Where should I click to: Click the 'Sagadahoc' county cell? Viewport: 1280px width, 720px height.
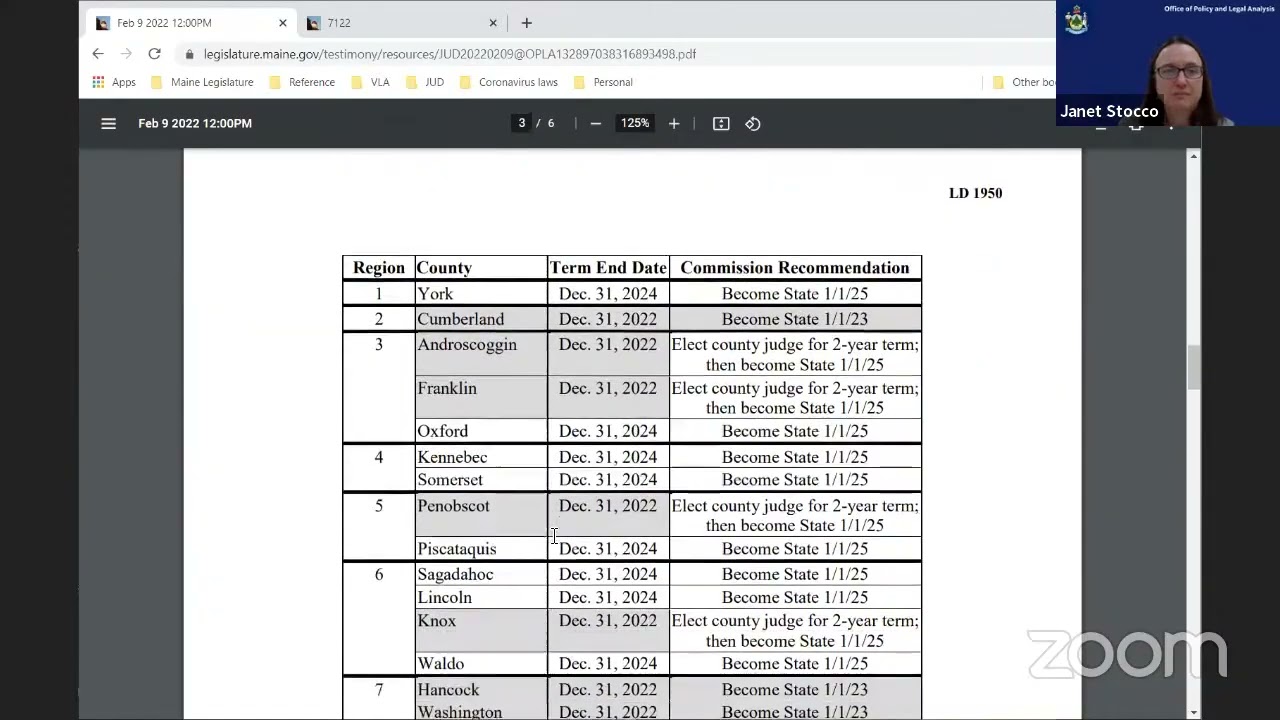481,574
